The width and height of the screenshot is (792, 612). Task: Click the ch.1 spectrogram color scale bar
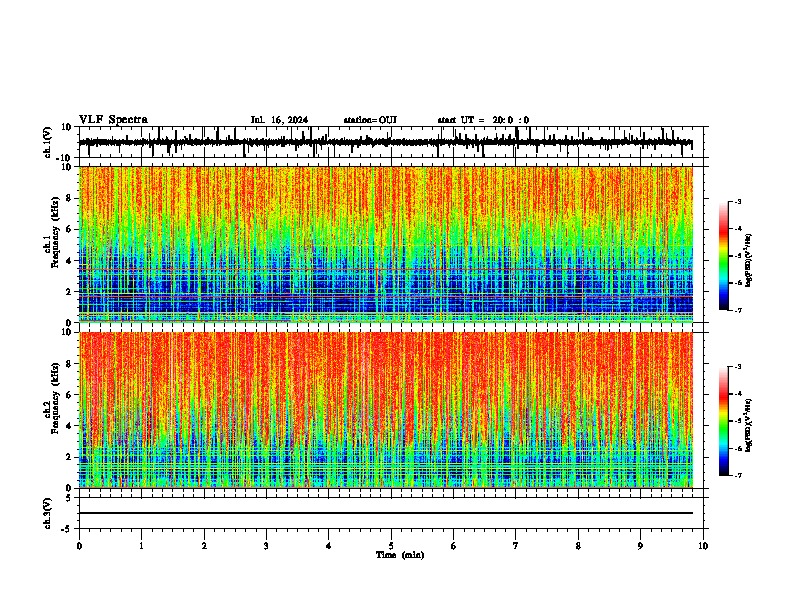tap(723, 256)
